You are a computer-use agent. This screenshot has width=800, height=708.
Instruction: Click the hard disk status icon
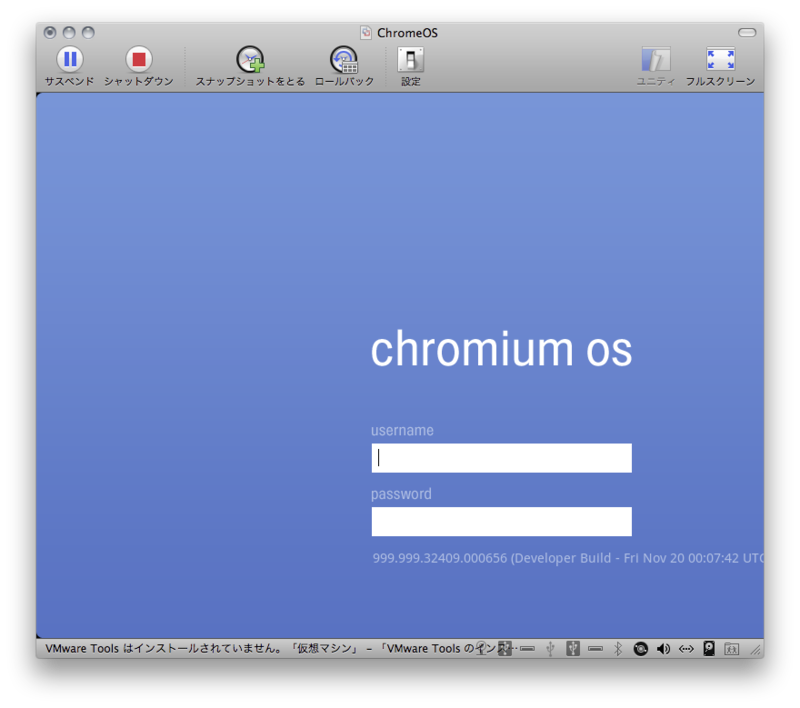[709, 648]
